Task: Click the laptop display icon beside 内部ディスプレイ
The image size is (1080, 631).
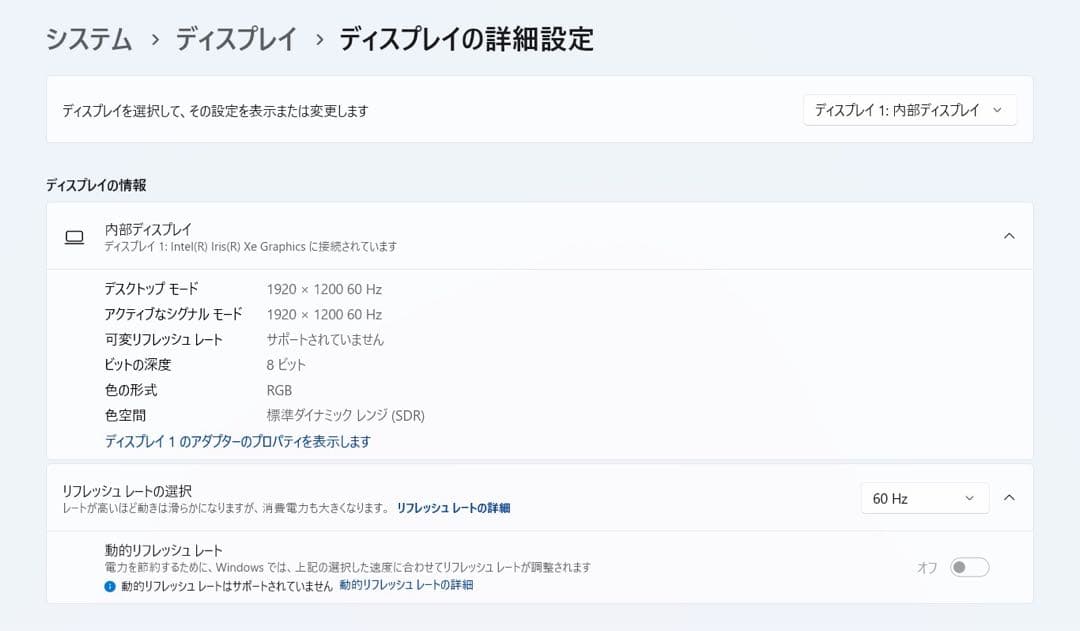Action: pos(74,237)
